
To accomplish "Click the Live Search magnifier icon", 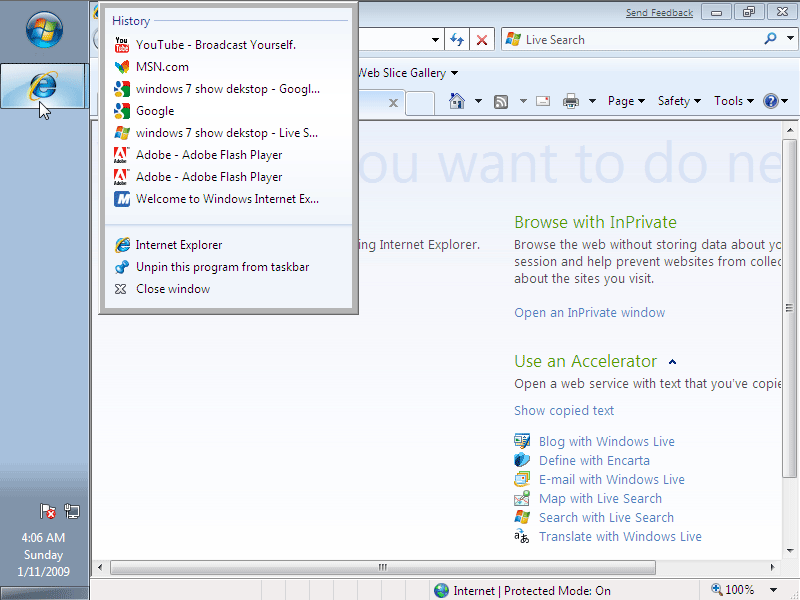I will pyautogui.click(x=771, y=40).
